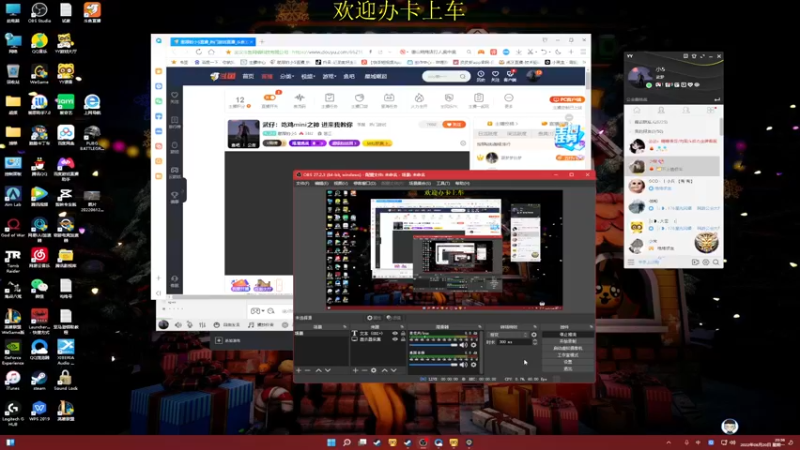The height and width of the screenshot is (450, 800).
Task: Pop out the OBS sources dock
Action: 402,327
